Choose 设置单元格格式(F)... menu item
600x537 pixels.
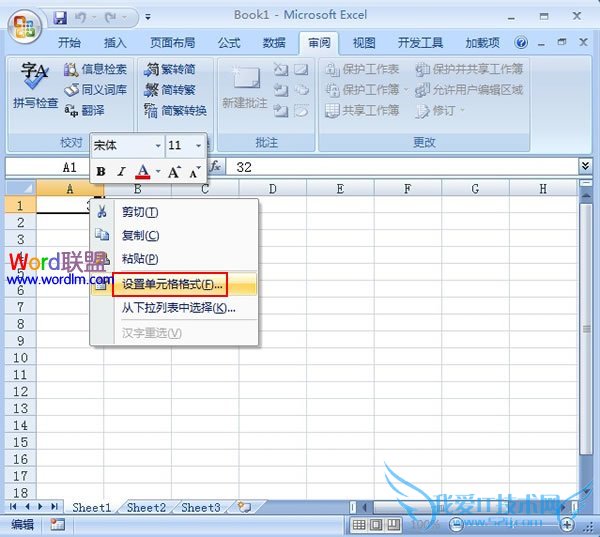point(172,284)
